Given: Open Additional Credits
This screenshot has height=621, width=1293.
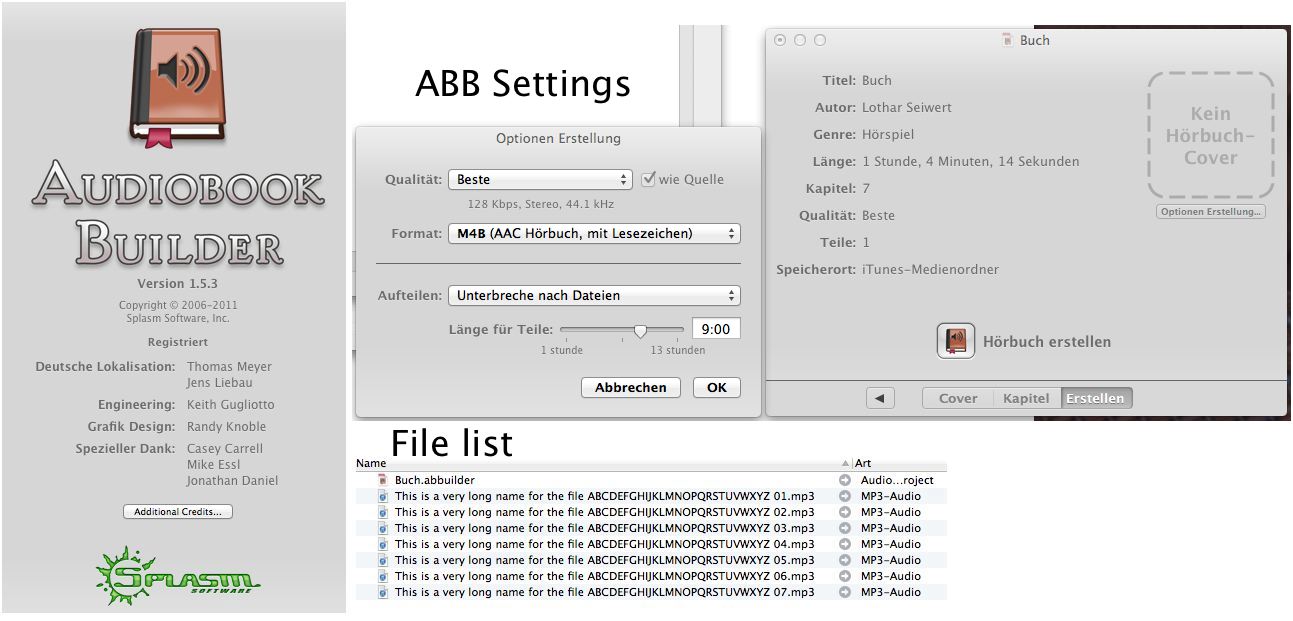Looking at the screenshot, I should coord(178,512).
